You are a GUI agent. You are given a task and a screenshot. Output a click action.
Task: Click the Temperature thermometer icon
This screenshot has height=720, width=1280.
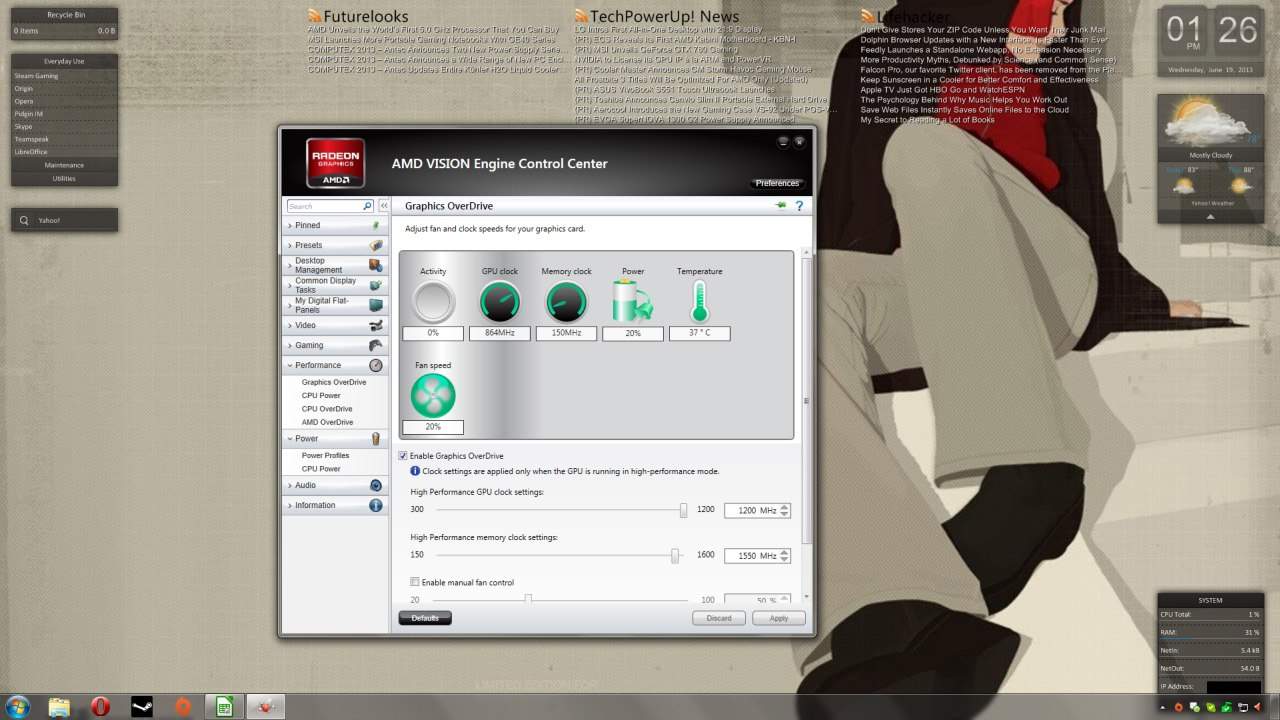click(x=699, y=301)
